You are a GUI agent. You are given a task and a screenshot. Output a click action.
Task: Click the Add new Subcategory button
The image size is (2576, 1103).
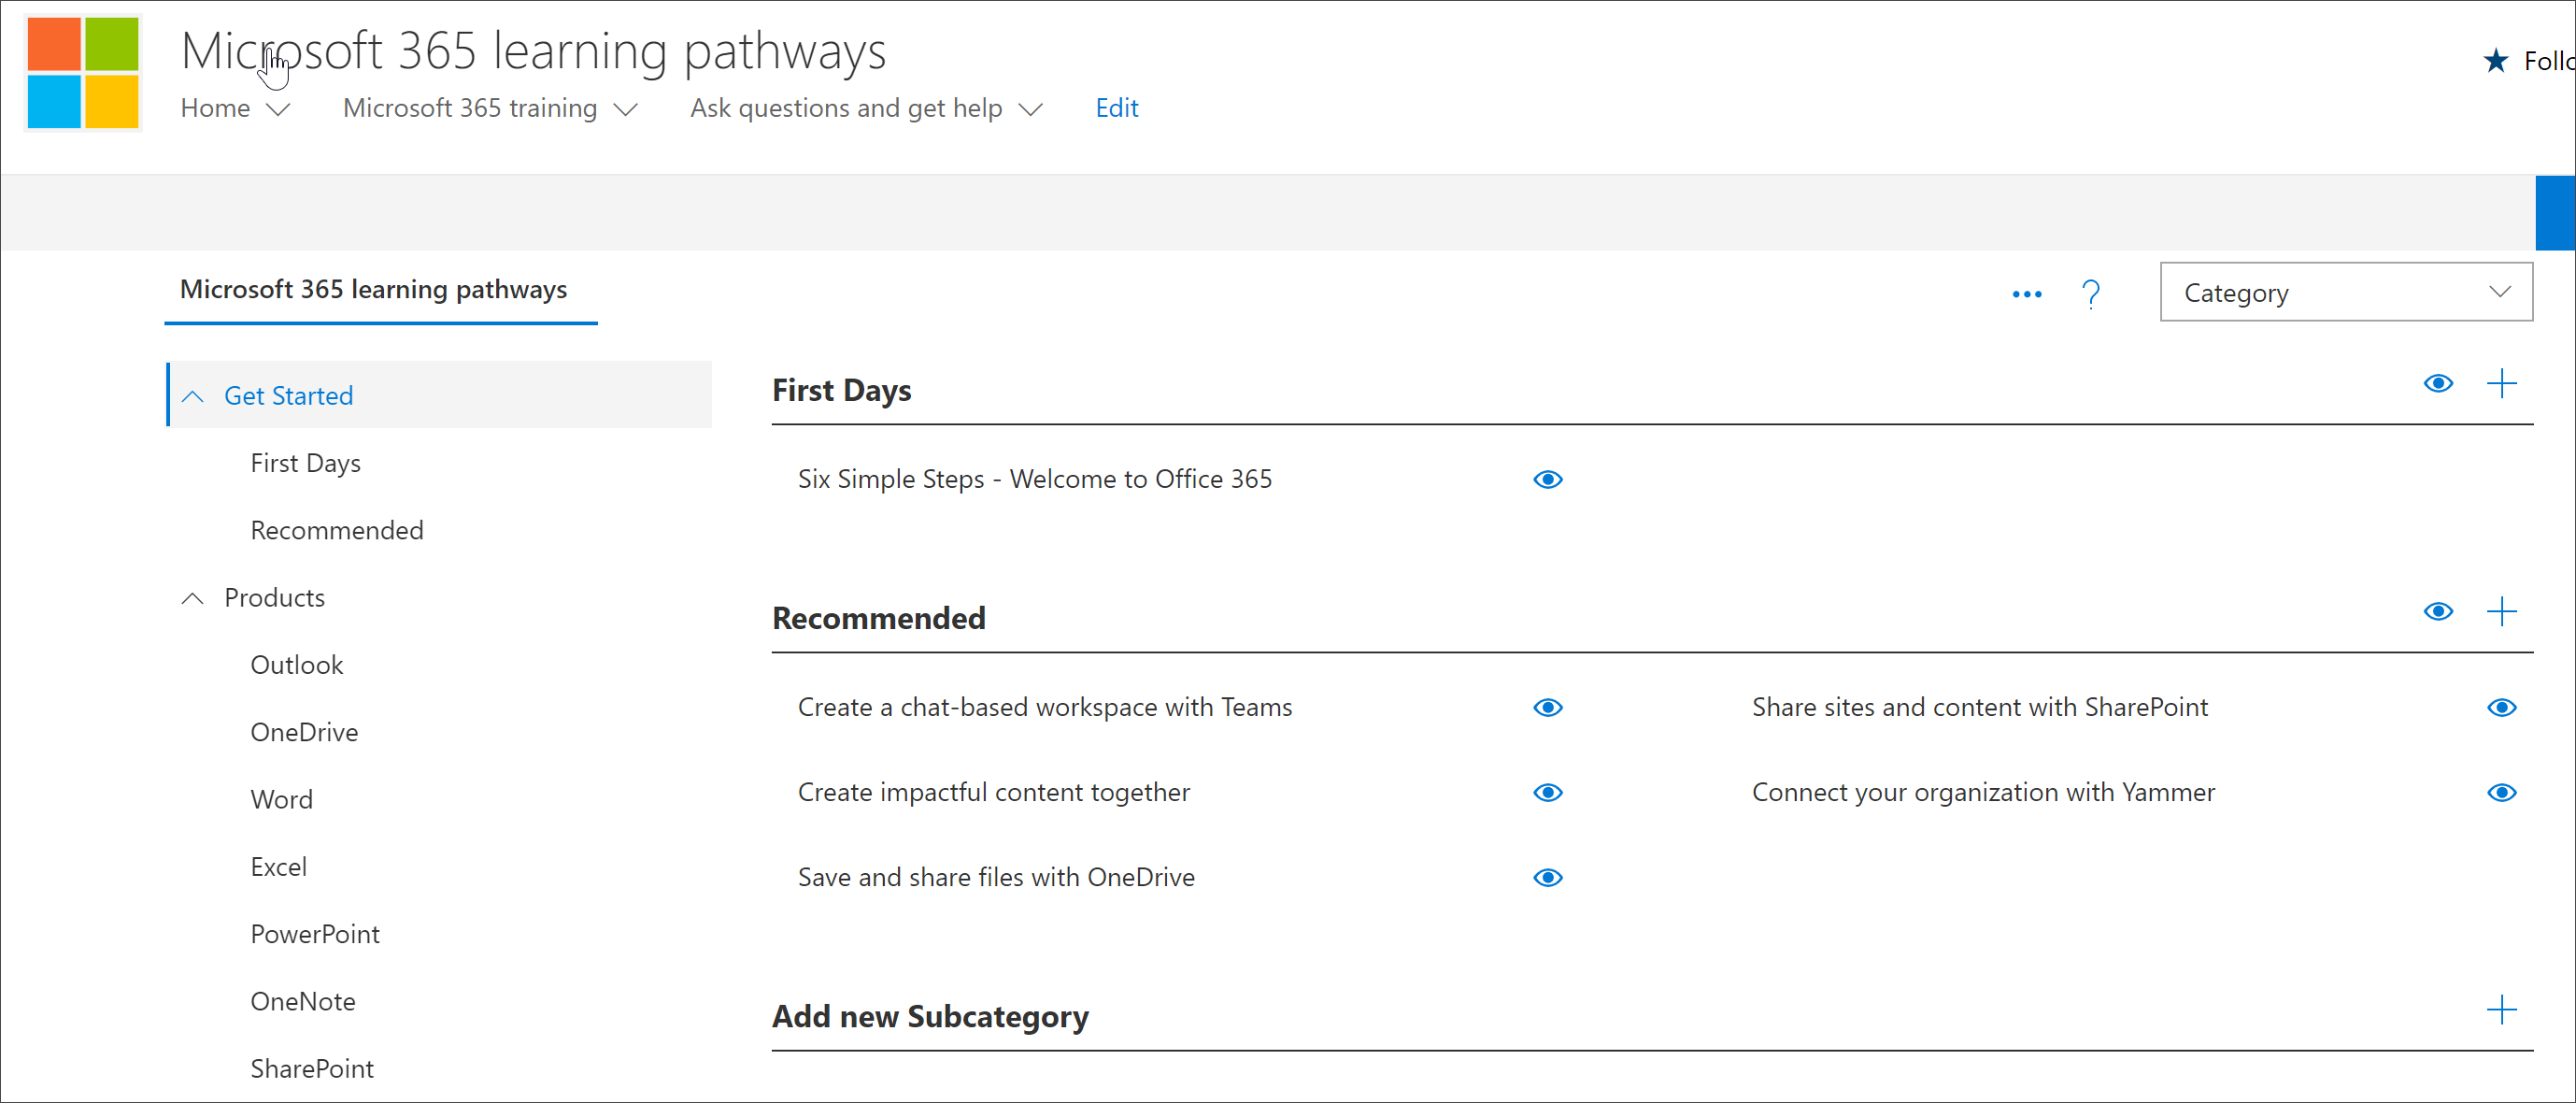point(2507,1016)
